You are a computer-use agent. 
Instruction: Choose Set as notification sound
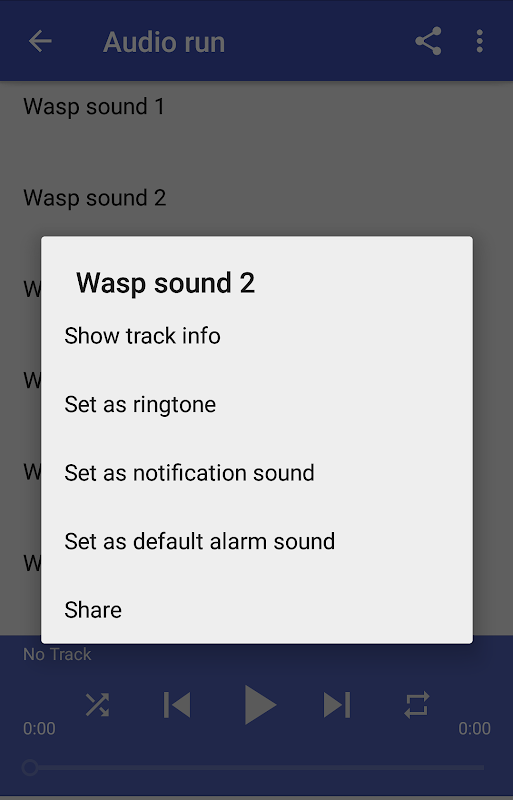point(257,473)
